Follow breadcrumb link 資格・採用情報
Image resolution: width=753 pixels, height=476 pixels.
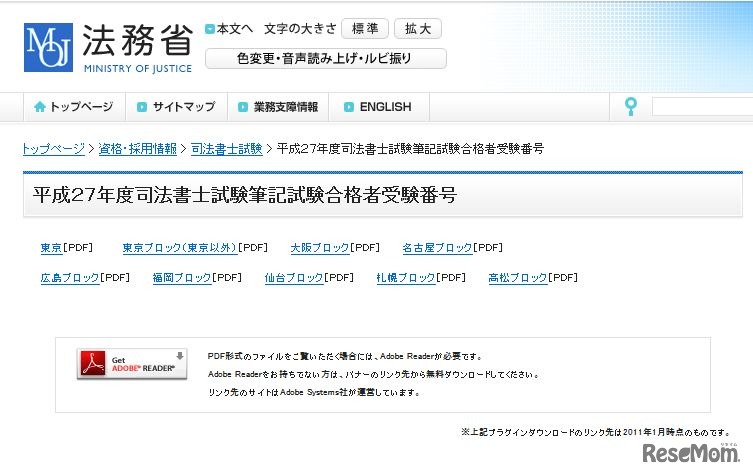pyautogui.click(x=138, y=149)
